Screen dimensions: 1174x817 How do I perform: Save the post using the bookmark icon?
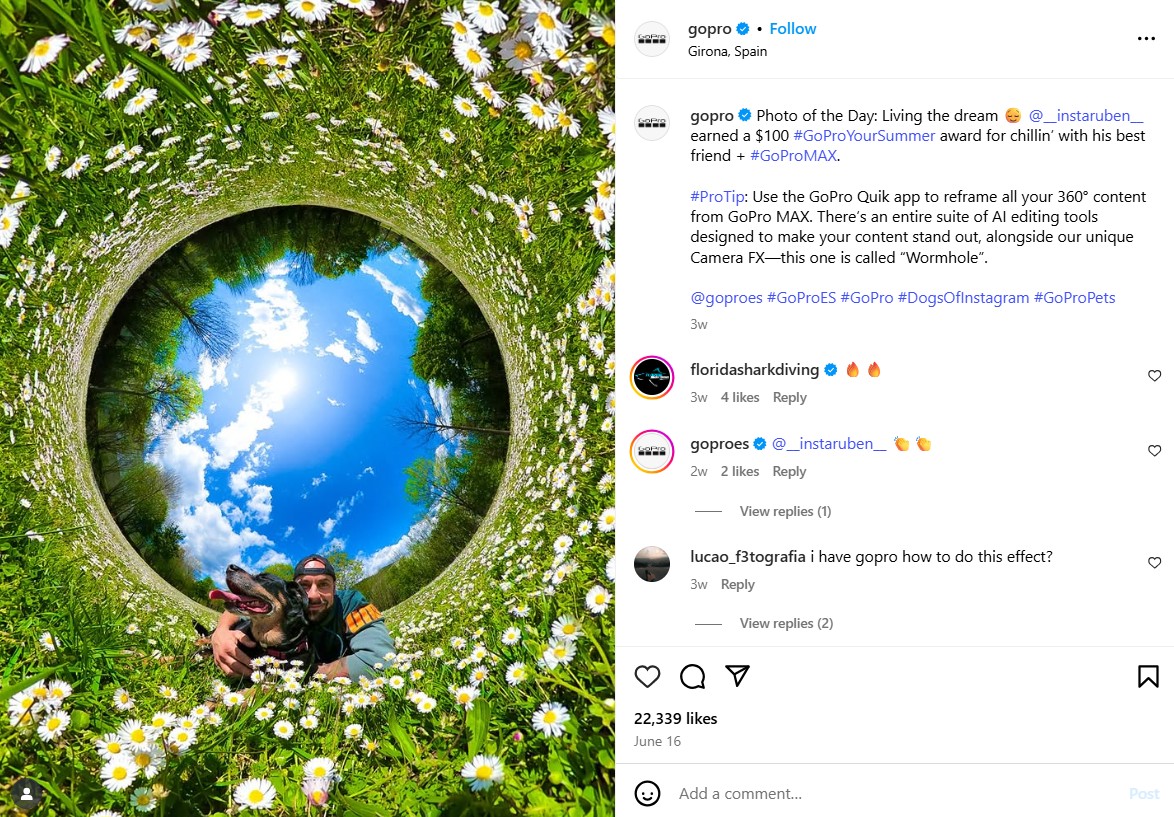coord(1146,676)
